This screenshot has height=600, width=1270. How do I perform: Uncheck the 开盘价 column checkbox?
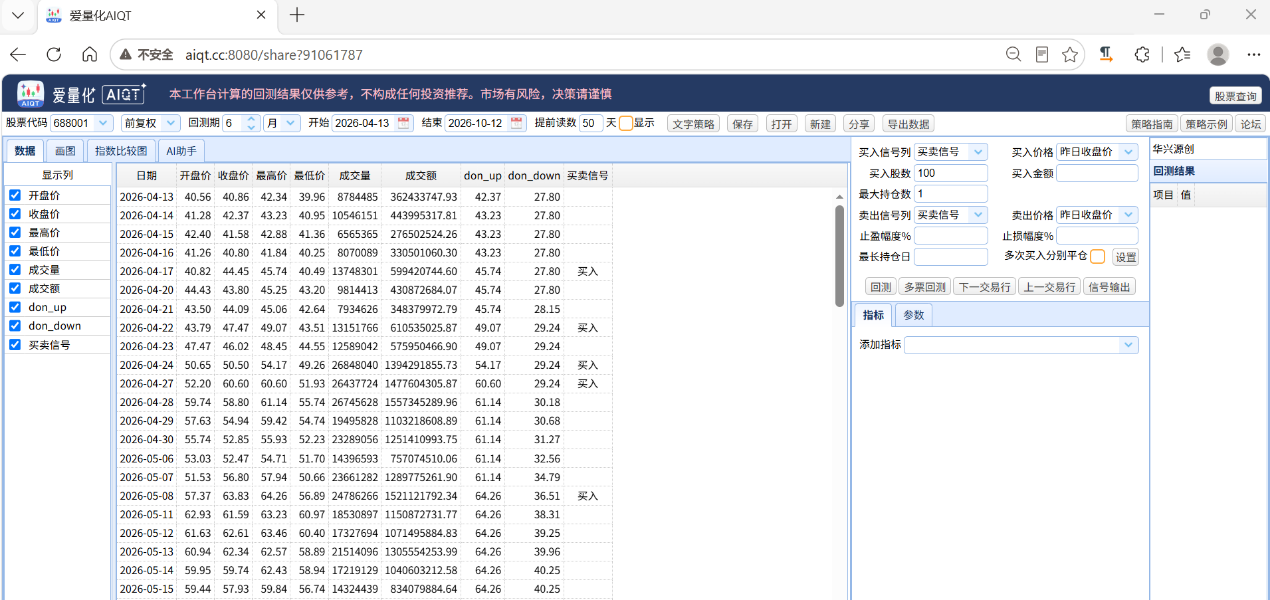pos(15,195)
